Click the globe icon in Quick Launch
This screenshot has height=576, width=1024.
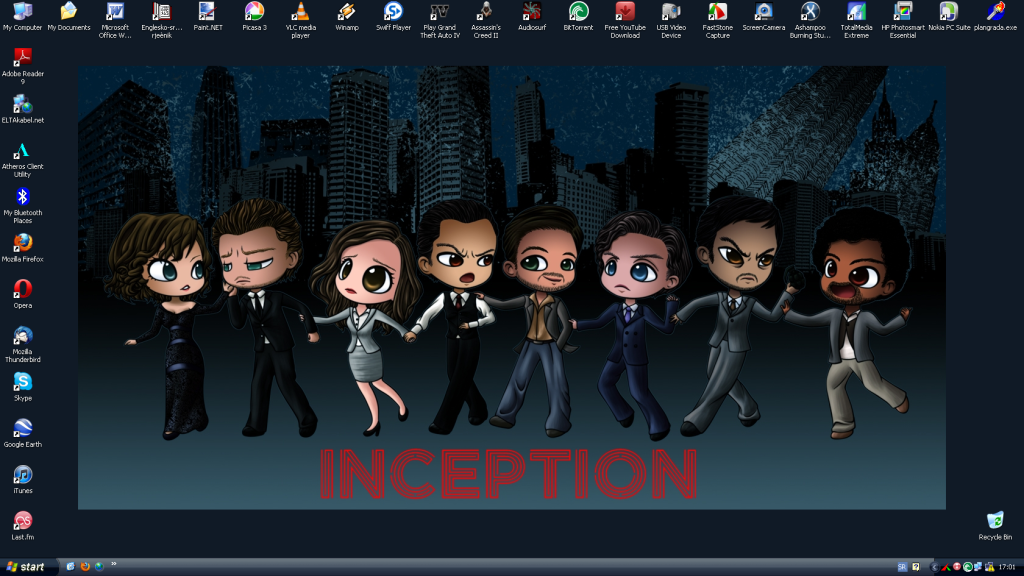click(x=99, y=567)
